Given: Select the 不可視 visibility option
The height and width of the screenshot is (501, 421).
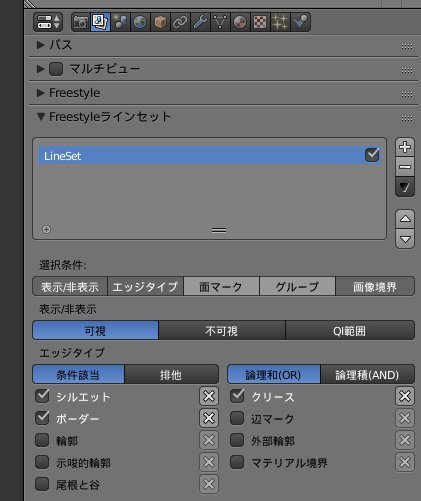Looking at the screenshot, I should [222, 331].
